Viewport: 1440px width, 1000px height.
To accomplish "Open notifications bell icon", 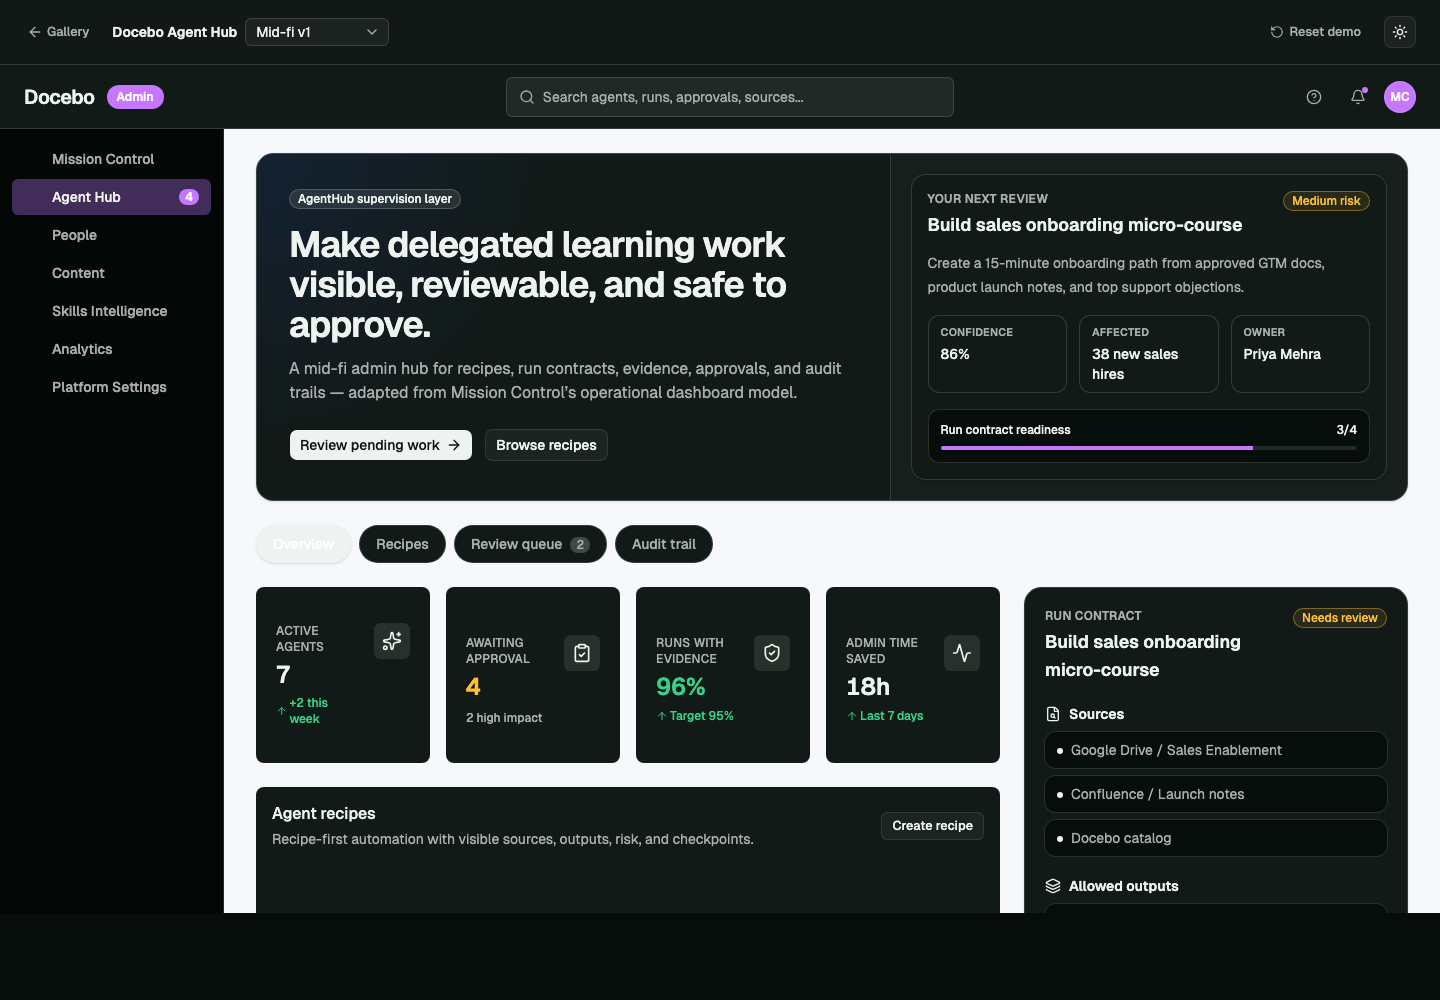I will (1358, 97).
